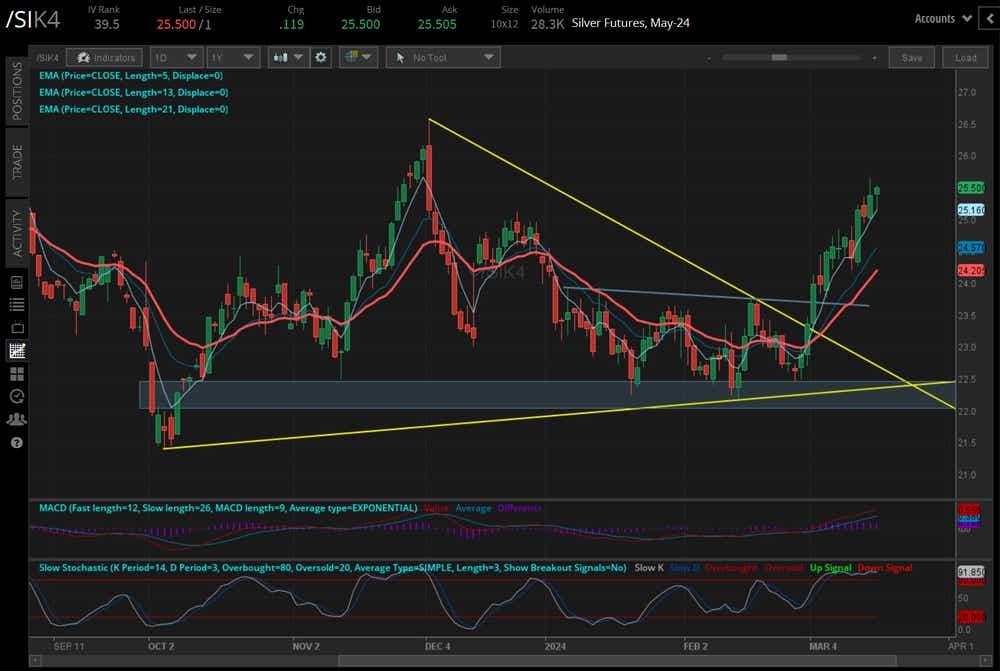This screenshot has width=1000, height=671.
Task: Expand the 1D aggregation period dropdown
Action: point(176,58)
